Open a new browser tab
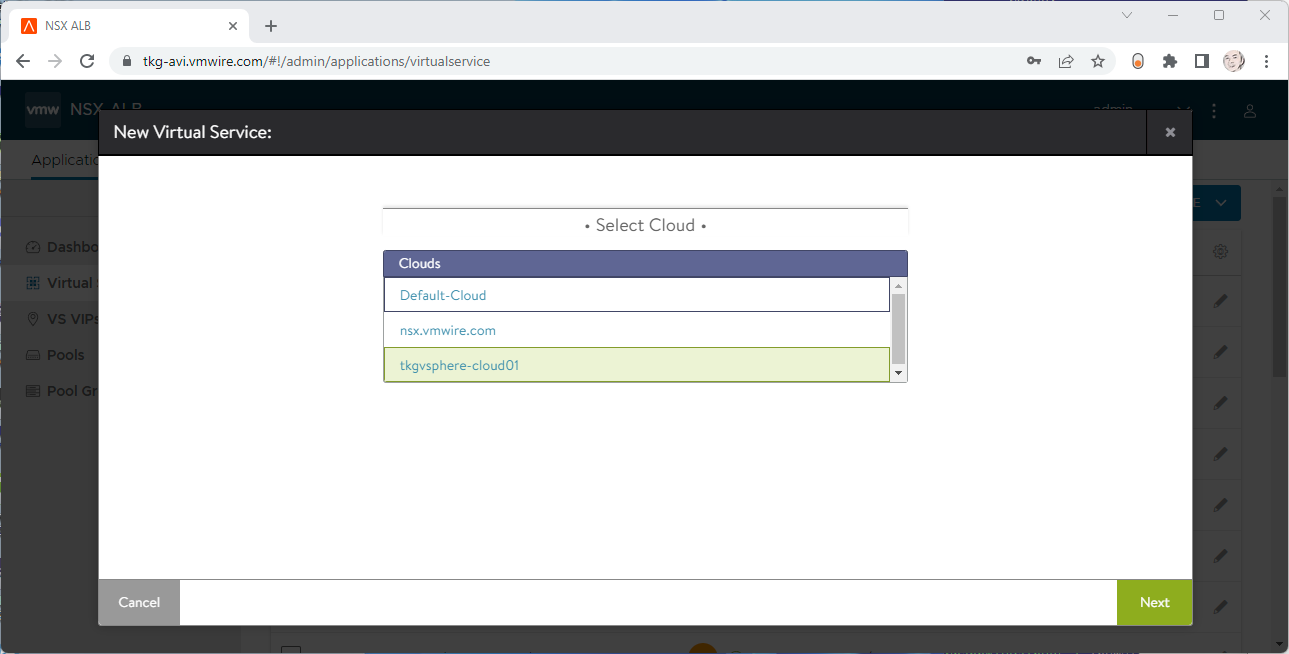The height and width of the screenshot is (654, 1289). click(271, 26)
